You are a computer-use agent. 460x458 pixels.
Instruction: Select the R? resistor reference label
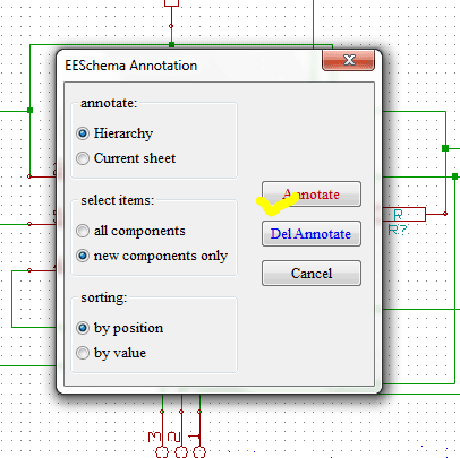pyautogui.click(x=398, y=230)
